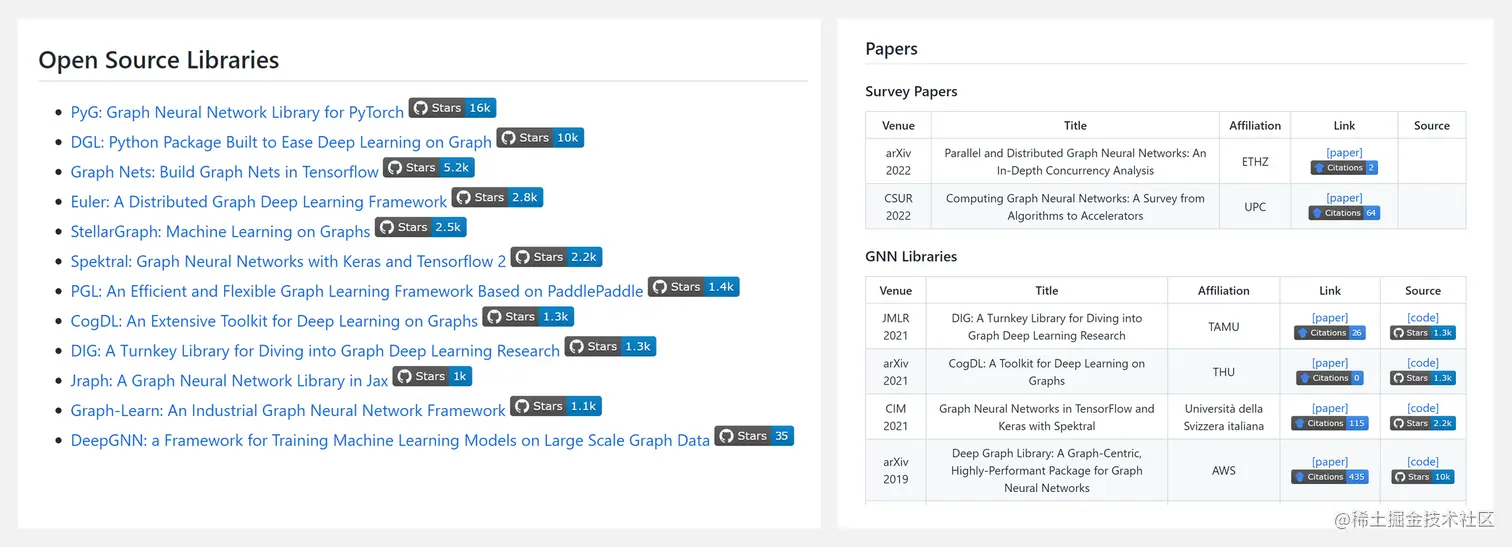The width and height of the screenshot is (1512, 547).
Task: Open CogDL Extensive Toolkit link
Action: click(x=274, y=321)
